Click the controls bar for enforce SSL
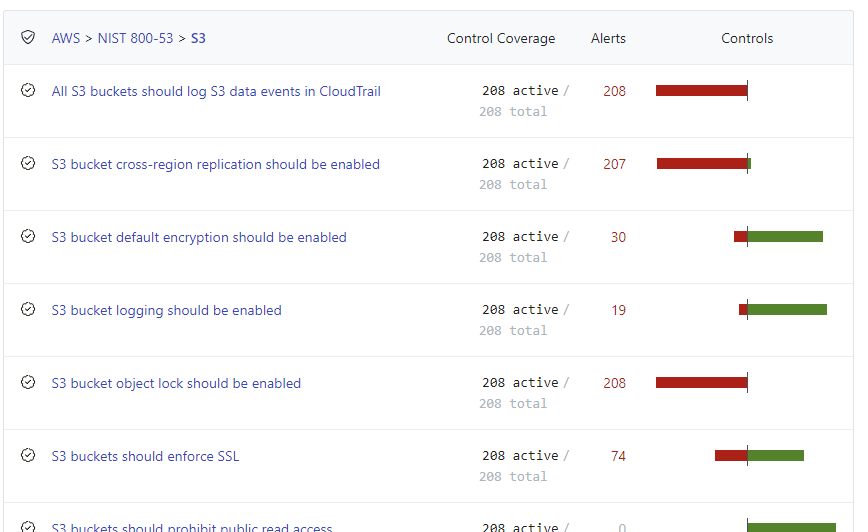Screen dimensions: 868x532 pos(759,456)
